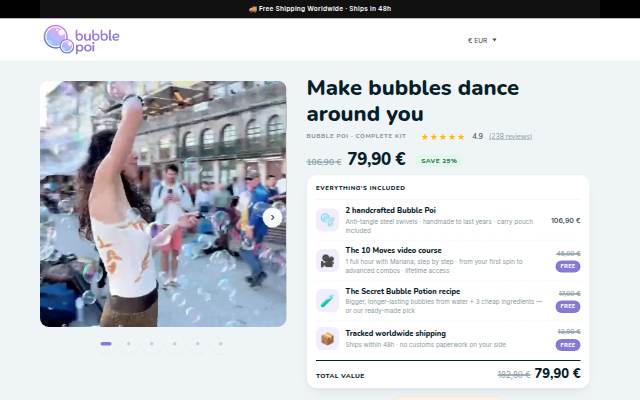Click the 106,90 € Bubble Poi item price
The height and width of the screenshot is (400, 640).
point(565,220)
